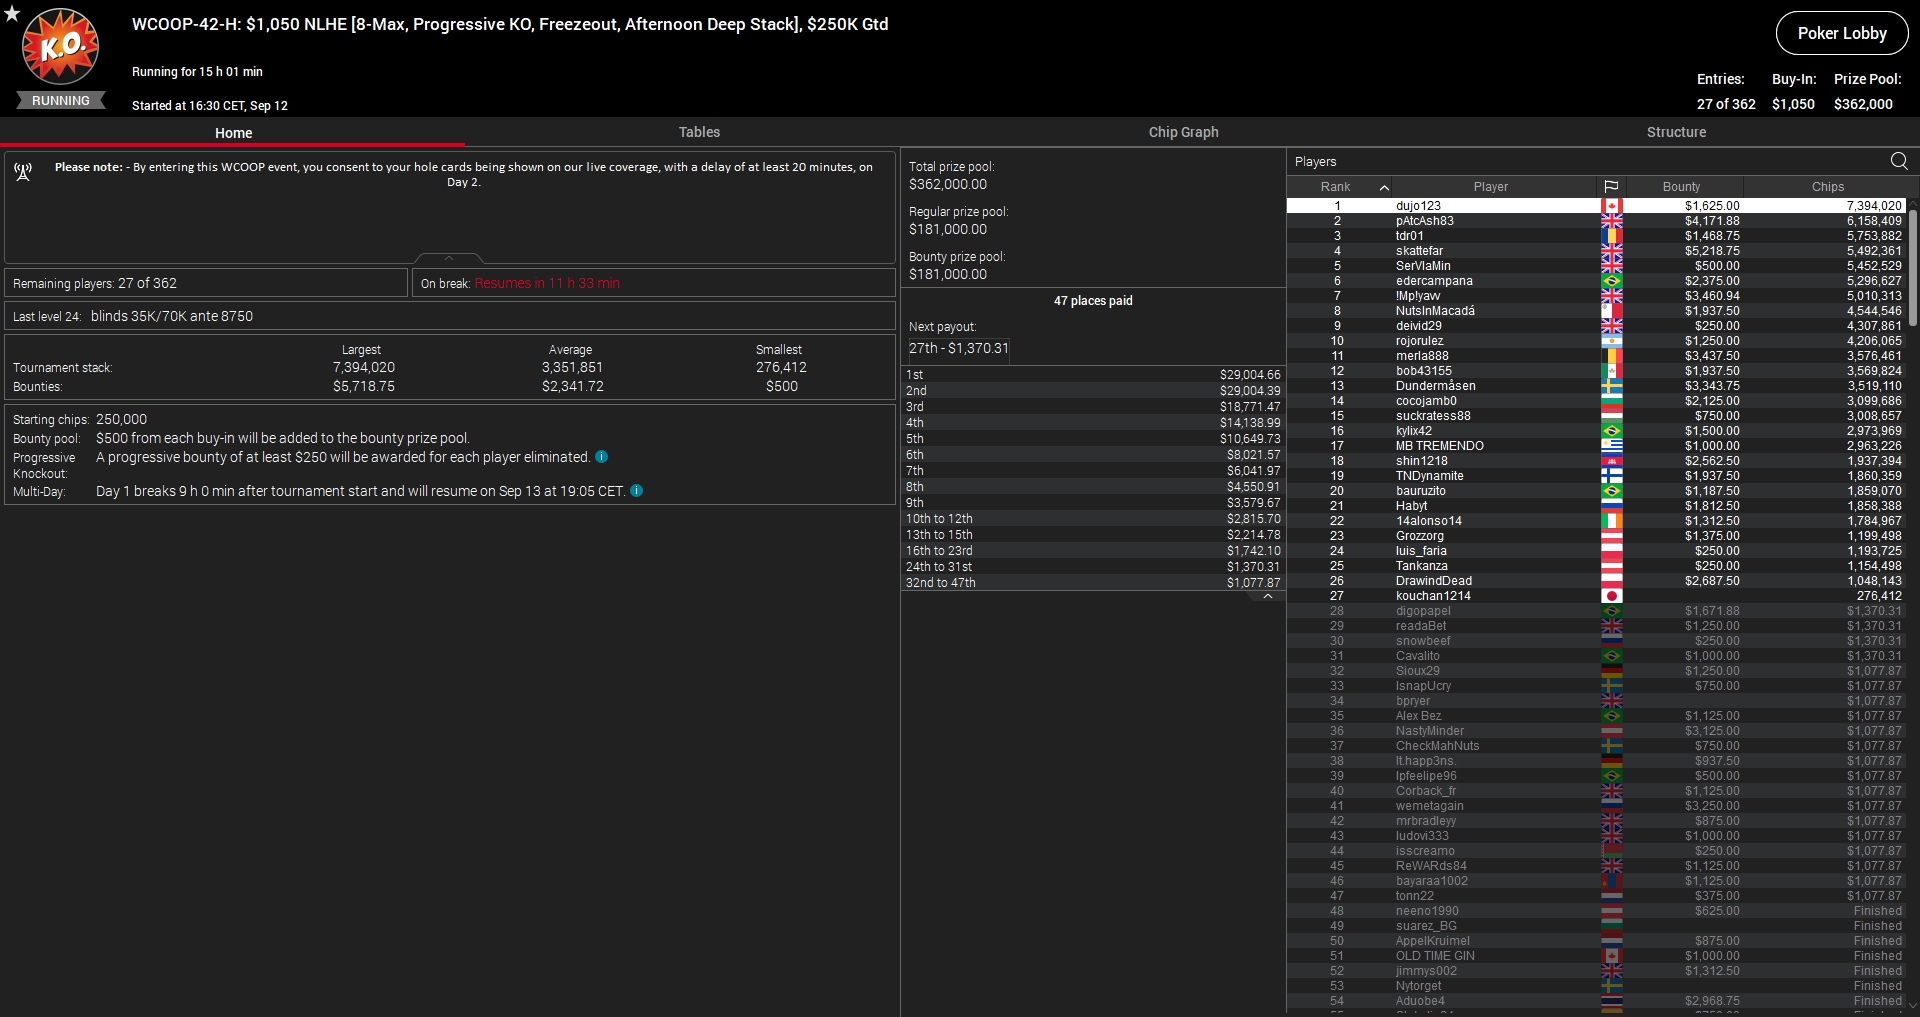The height and width of the screenshot is (1017, 1920).
Task: Click flag icon for player bauruzito
Action: click(1611, 491)
